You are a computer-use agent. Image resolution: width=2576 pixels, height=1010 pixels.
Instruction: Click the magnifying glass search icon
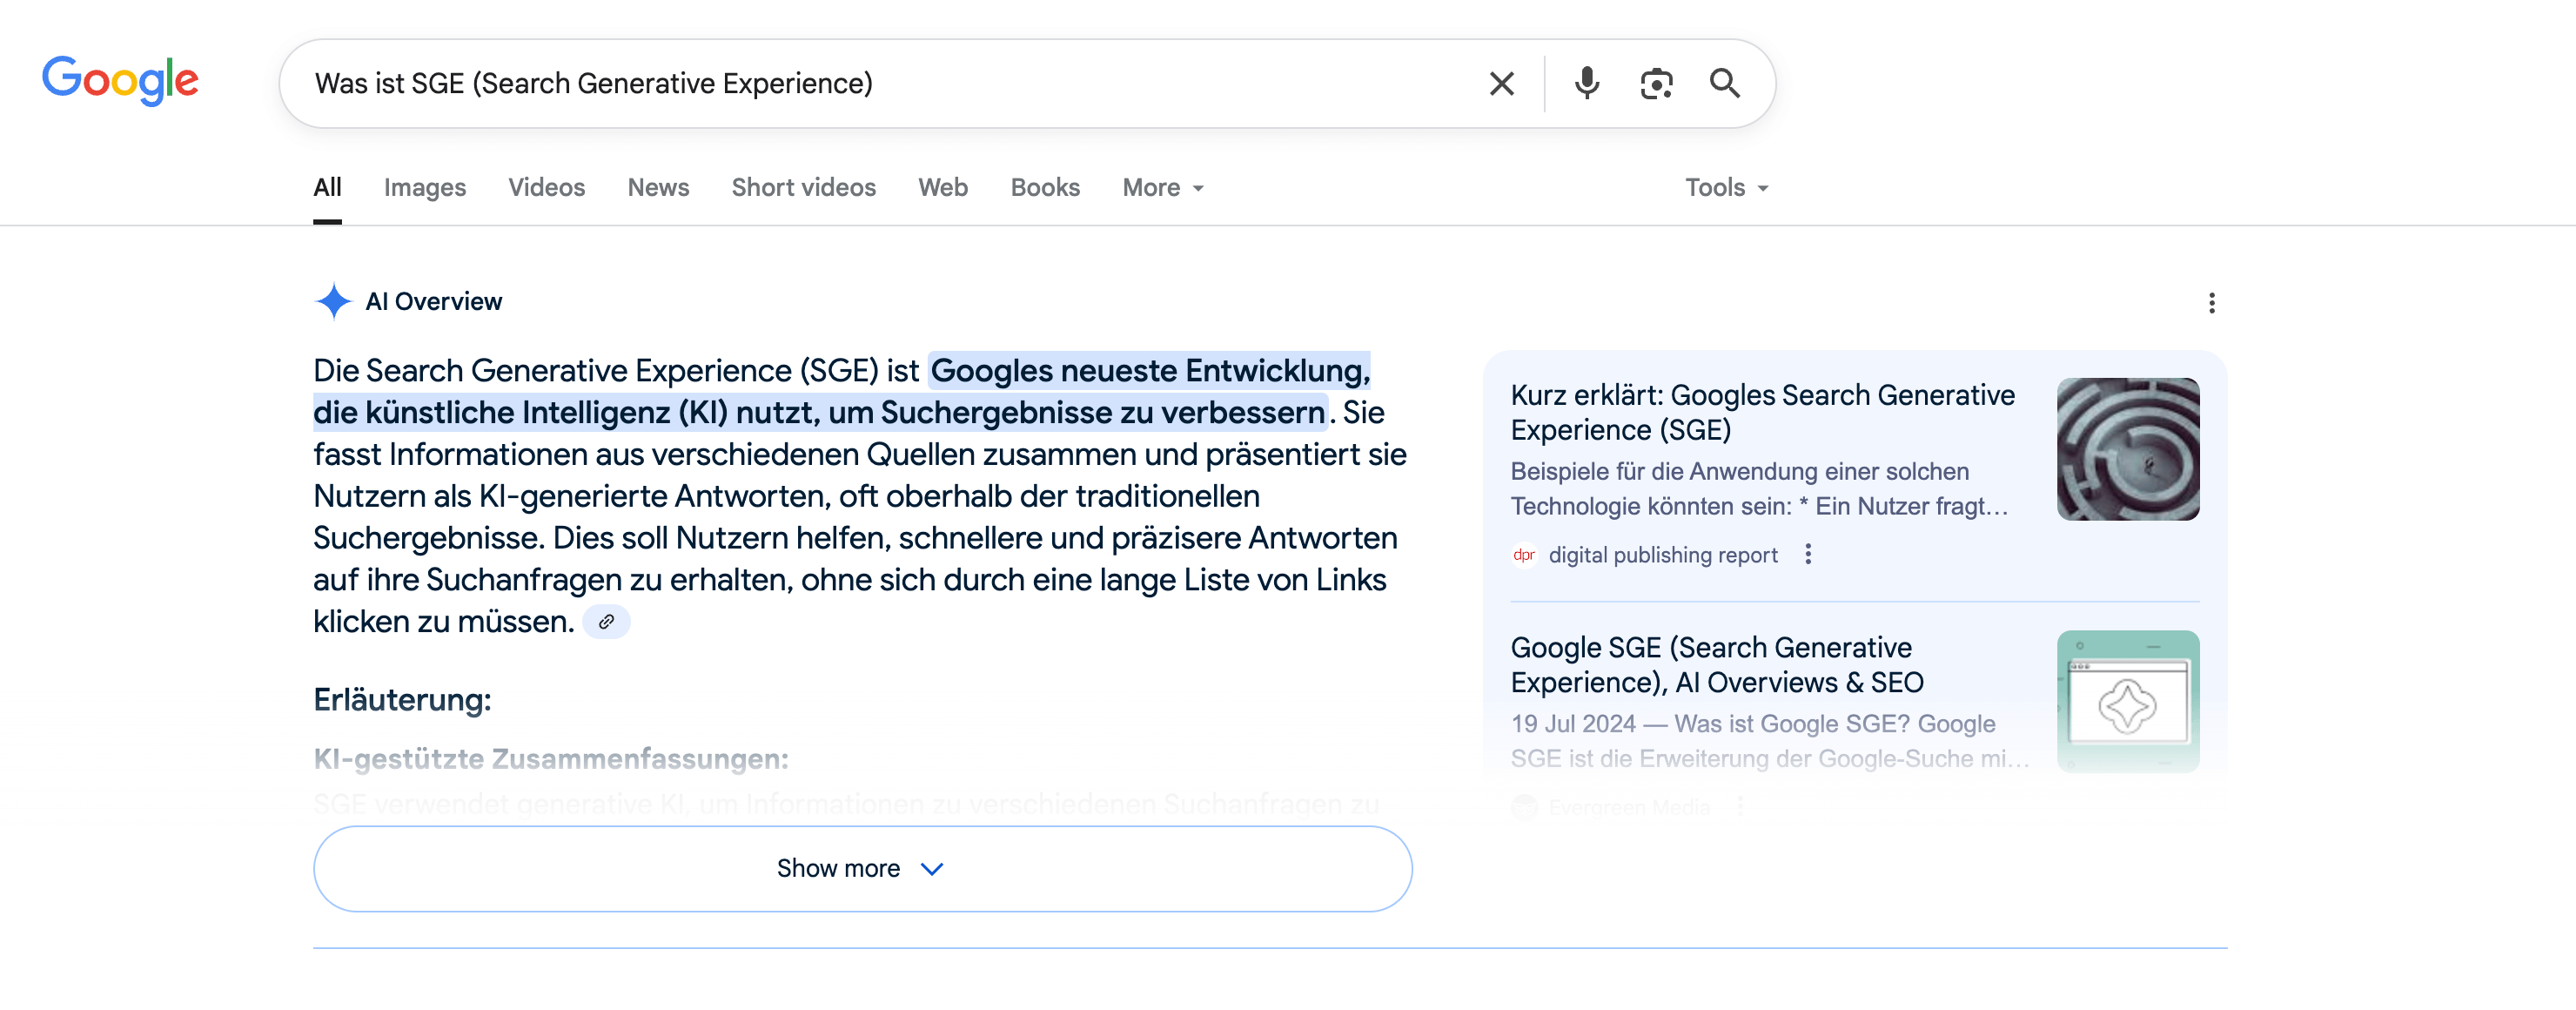(x=1725, y=84)
